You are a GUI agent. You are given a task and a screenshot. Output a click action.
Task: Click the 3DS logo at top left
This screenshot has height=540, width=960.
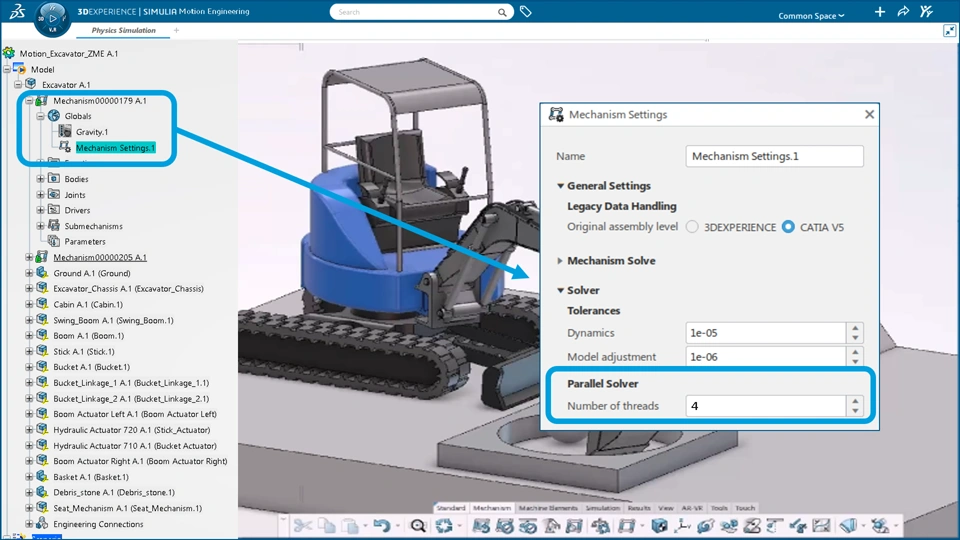[17, 11]
